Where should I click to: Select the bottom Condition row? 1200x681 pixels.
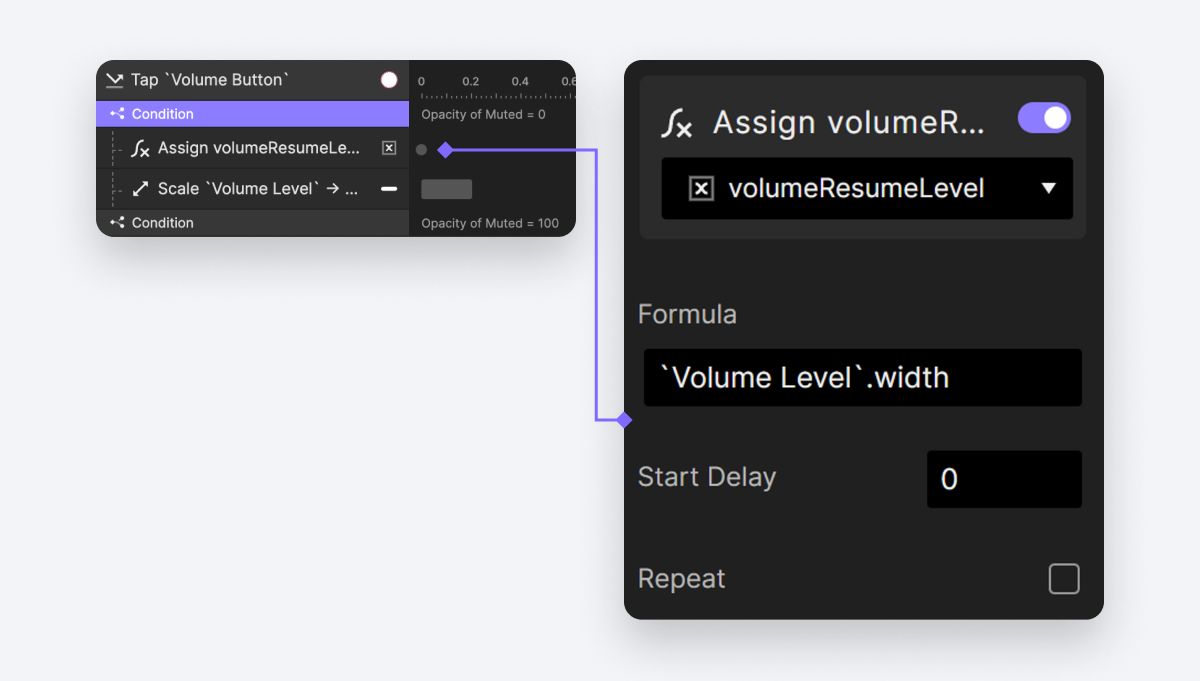click(253, 223)
